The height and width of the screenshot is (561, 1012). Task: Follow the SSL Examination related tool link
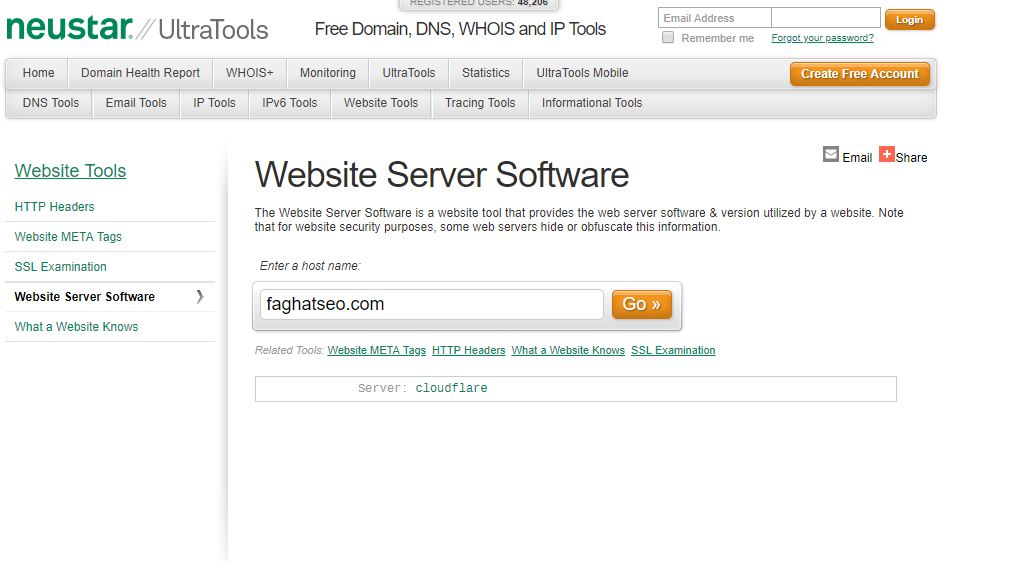pyautogui.click(x=673, y=350)
